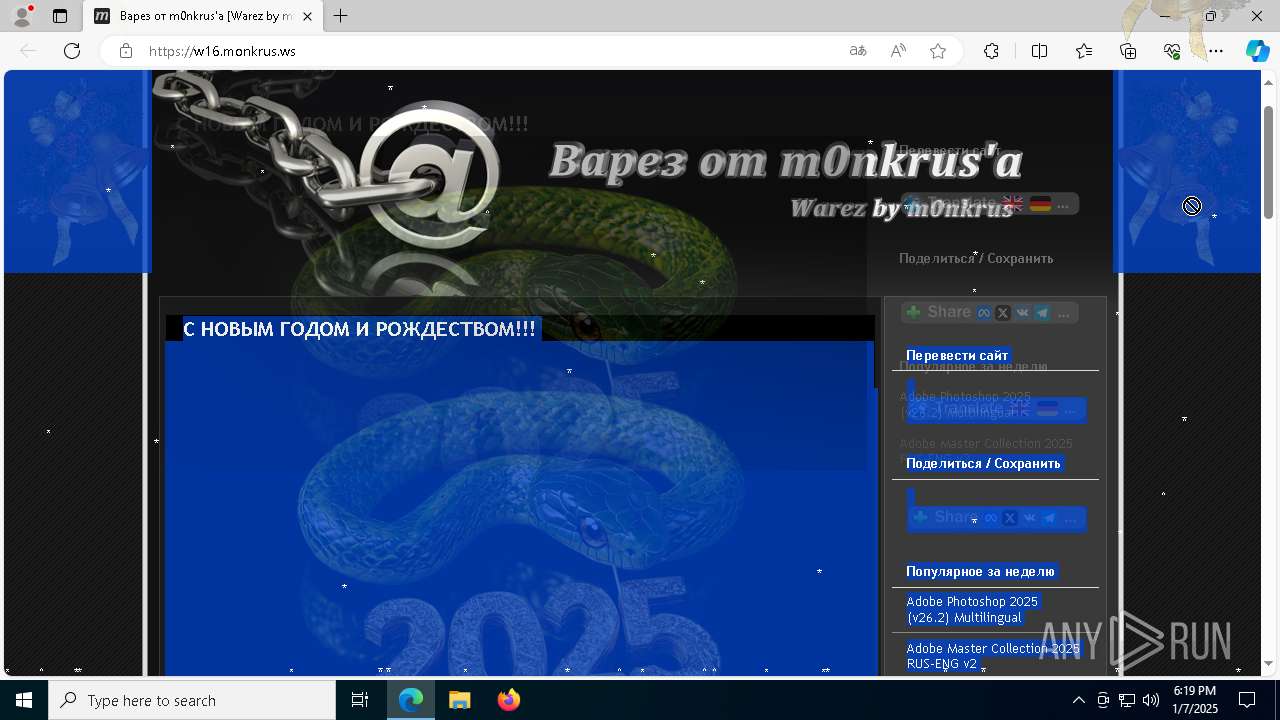Open the Favorites list

click(1084, 51)
